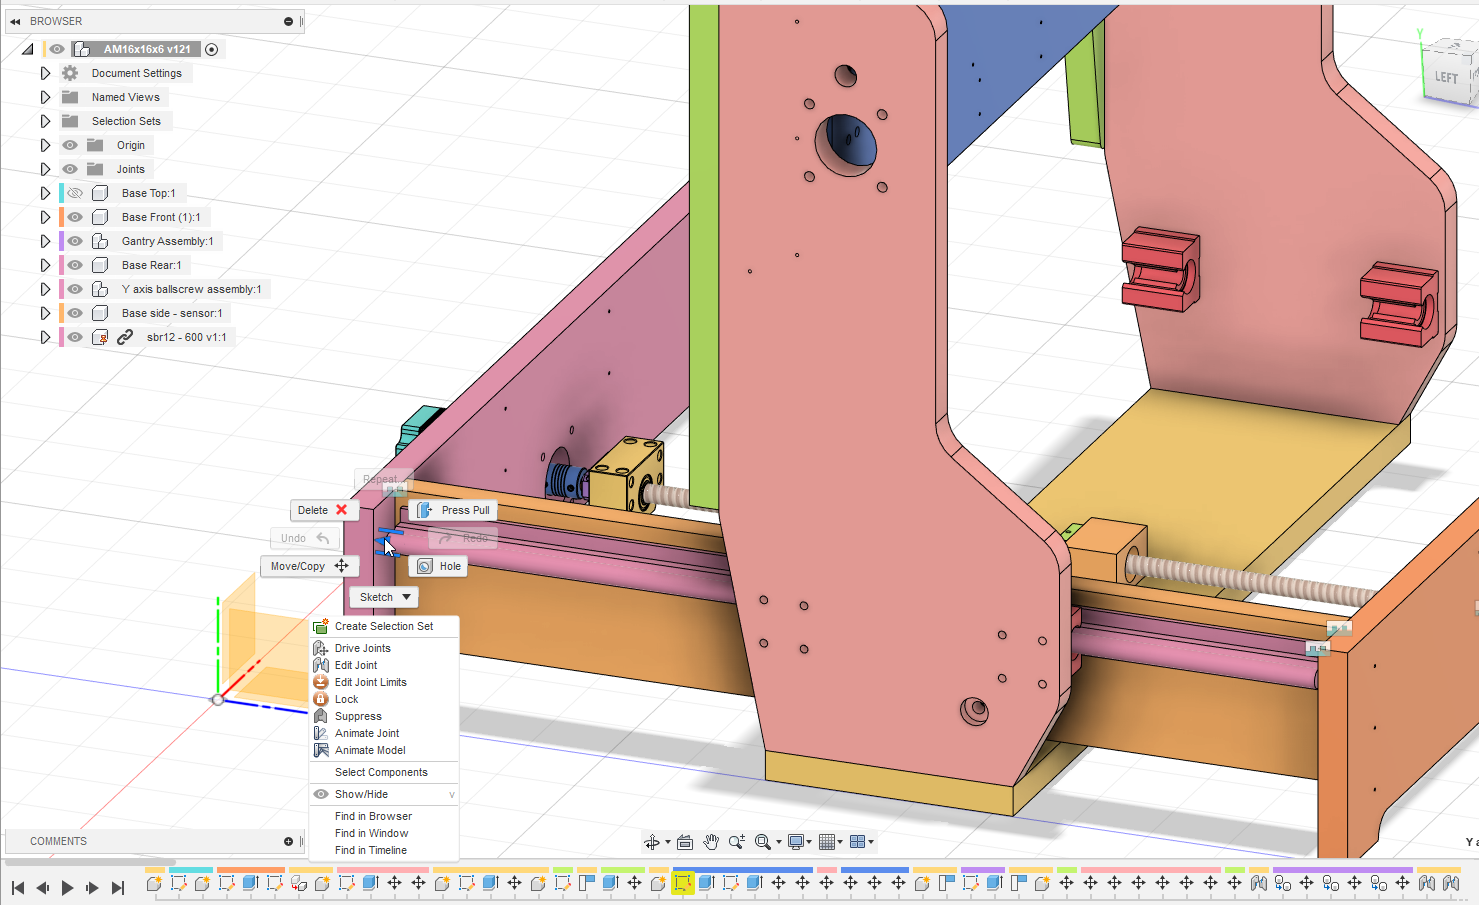Toggle visibility of the Origin folder
Image resolution: width=1479 pixels, height=905 pixels.
70,145
